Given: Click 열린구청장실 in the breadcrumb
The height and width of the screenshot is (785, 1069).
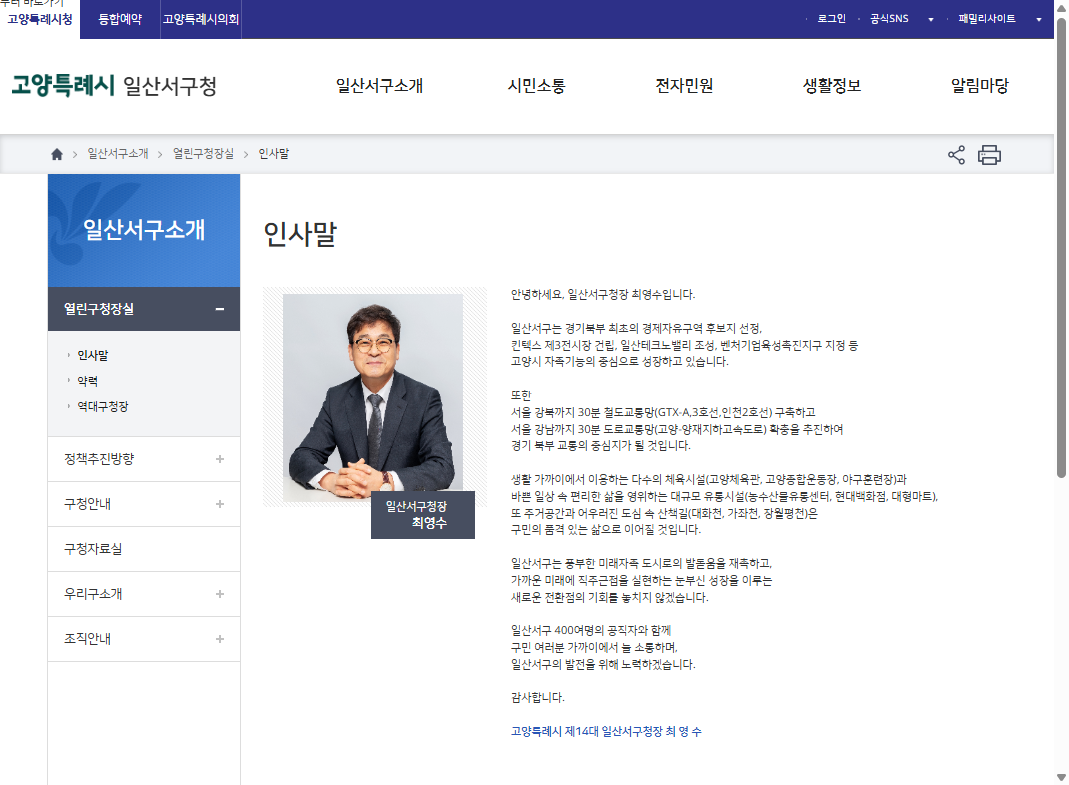Looking at the screenshot, I should pyautogui.click(x=203, y=154).
